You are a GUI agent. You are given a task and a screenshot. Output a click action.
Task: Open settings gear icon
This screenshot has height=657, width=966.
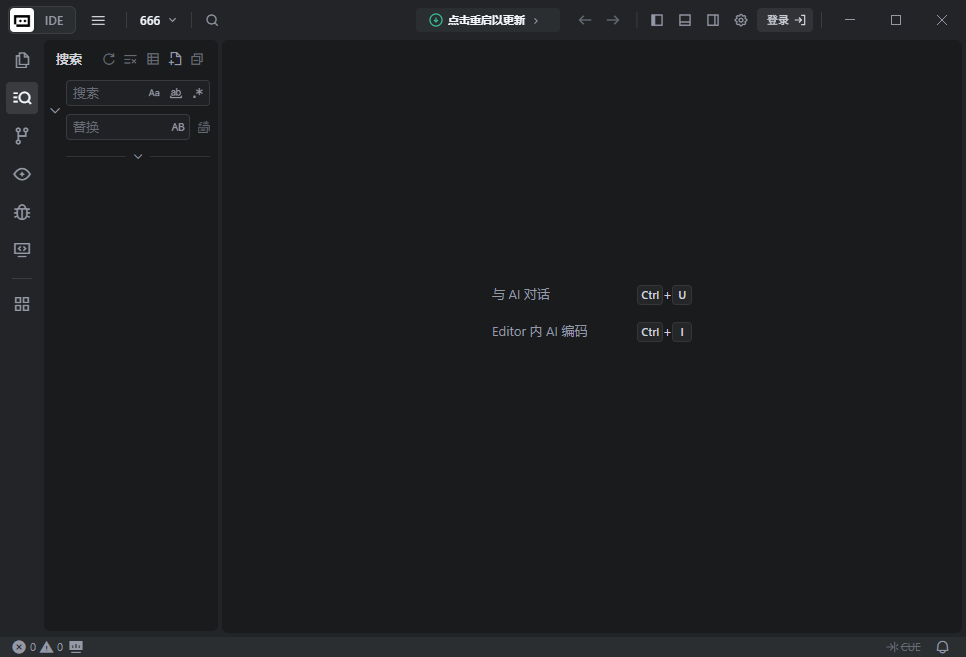click(x=741, y=20)
